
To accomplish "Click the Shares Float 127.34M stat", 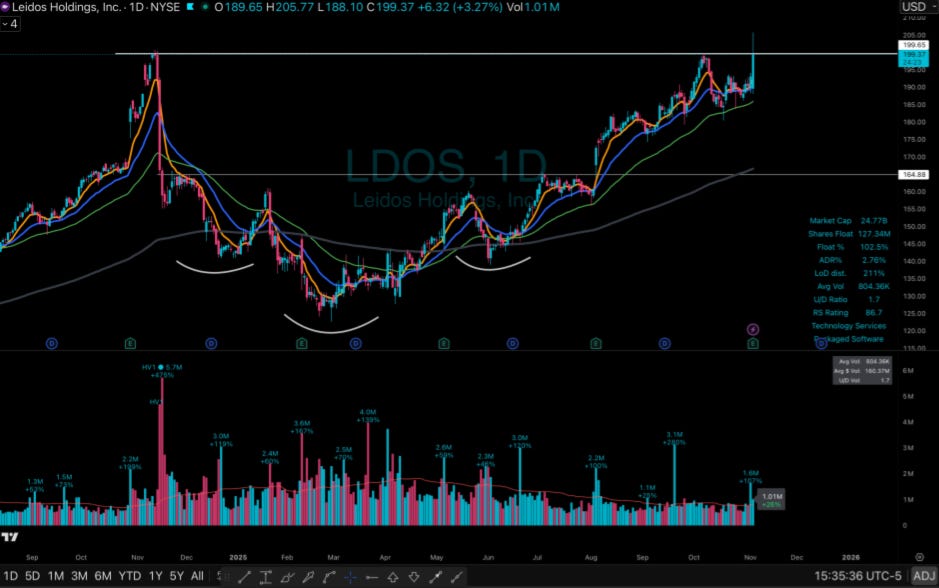I will [849, 234].
